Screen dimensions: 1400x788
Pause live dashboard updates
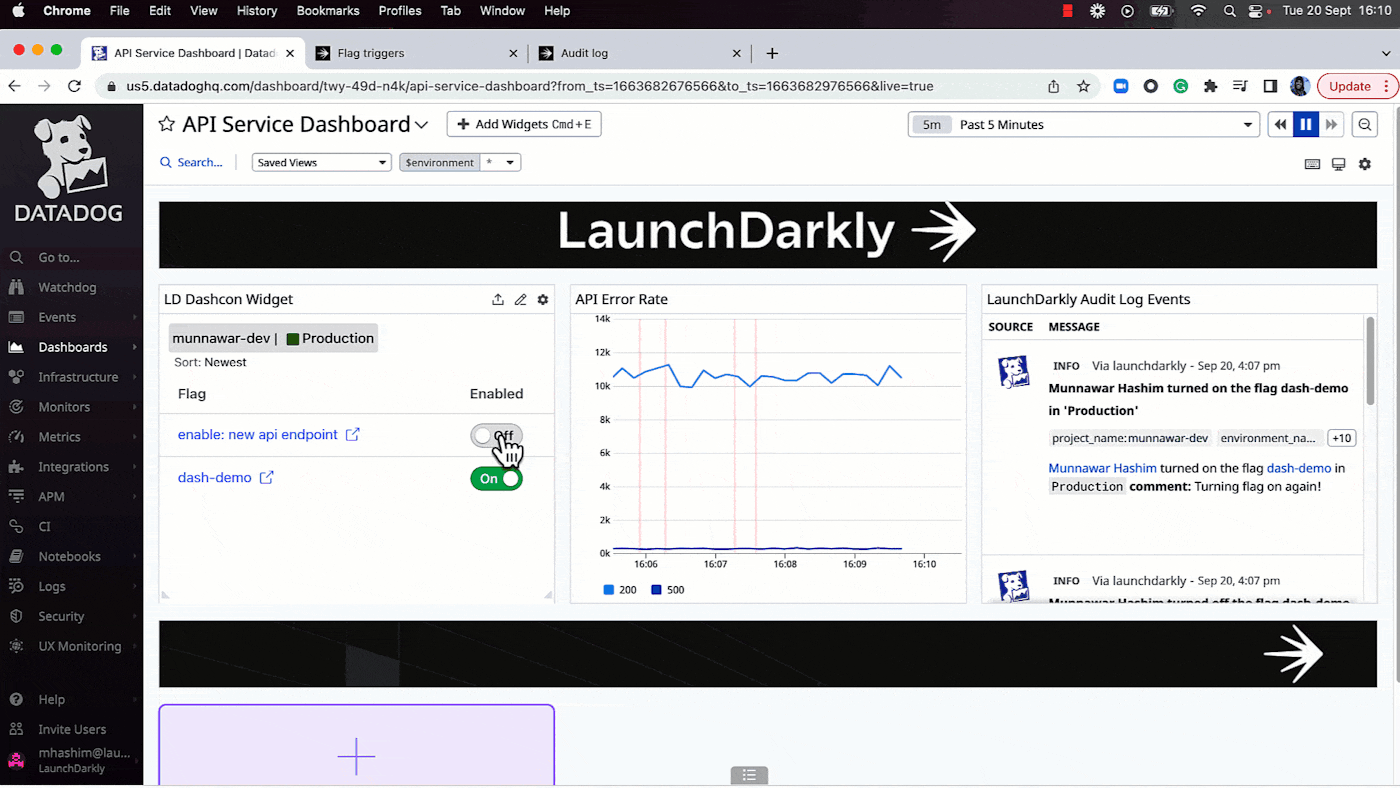(x=1305, y=125)
